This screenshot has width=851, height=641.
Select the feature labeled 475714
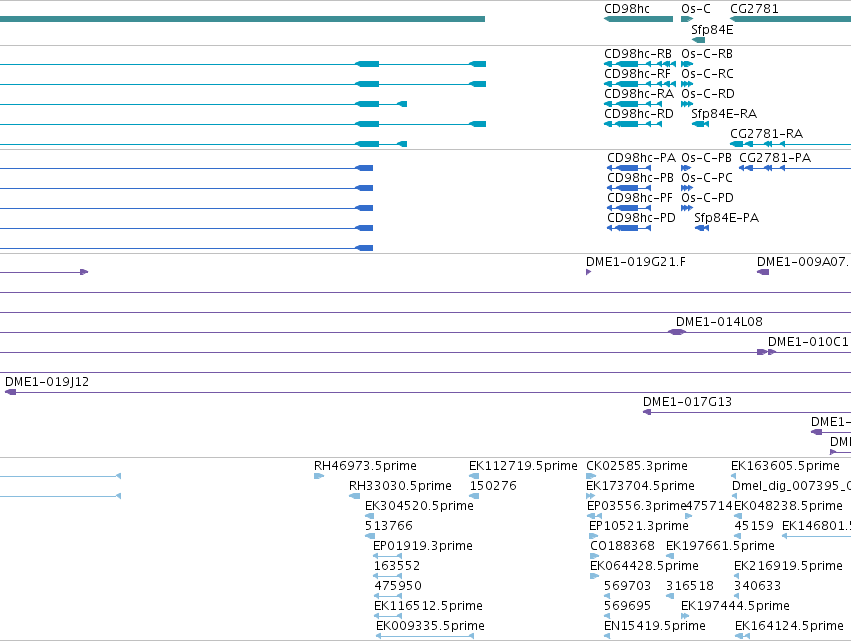pos(709,506)
